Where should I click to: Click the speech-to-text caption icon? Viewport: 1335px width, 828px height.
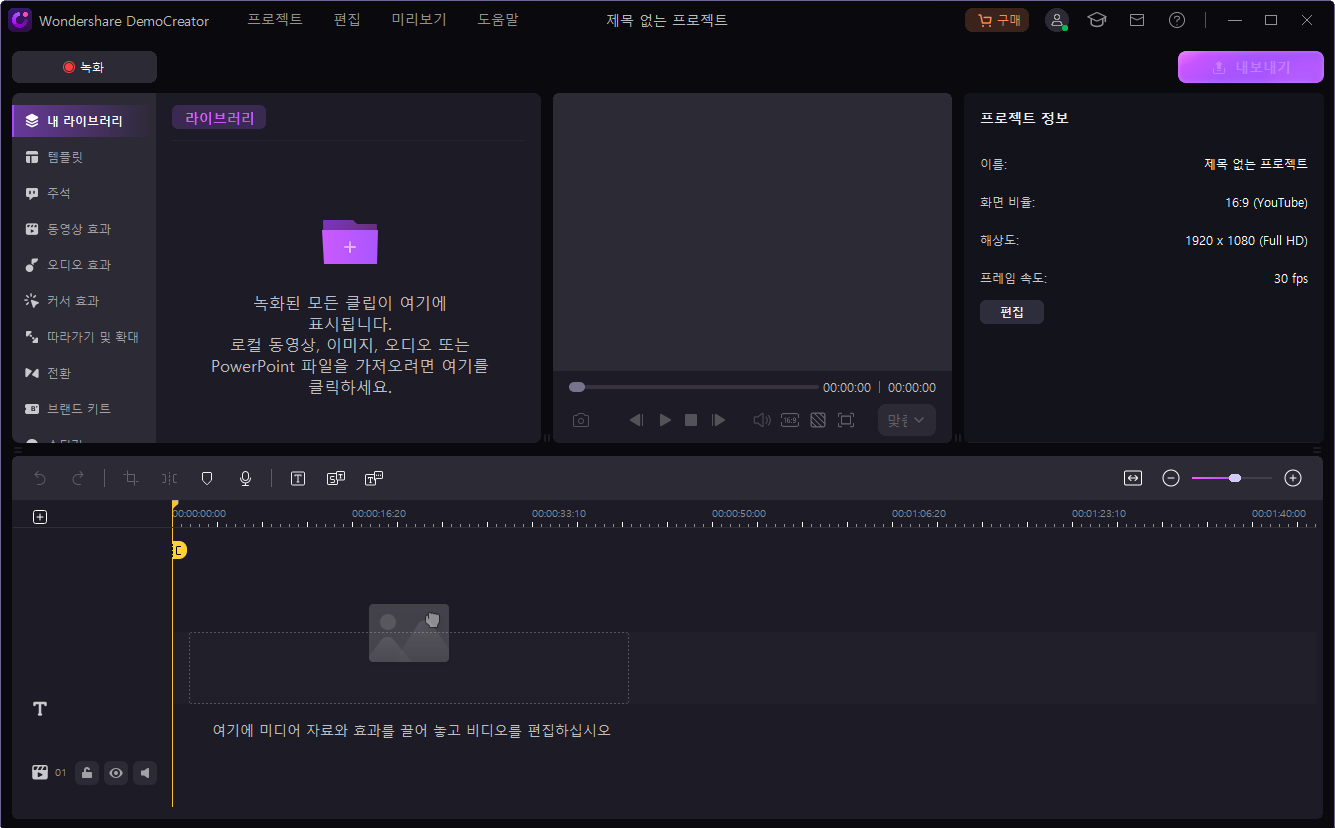point(374,479)
